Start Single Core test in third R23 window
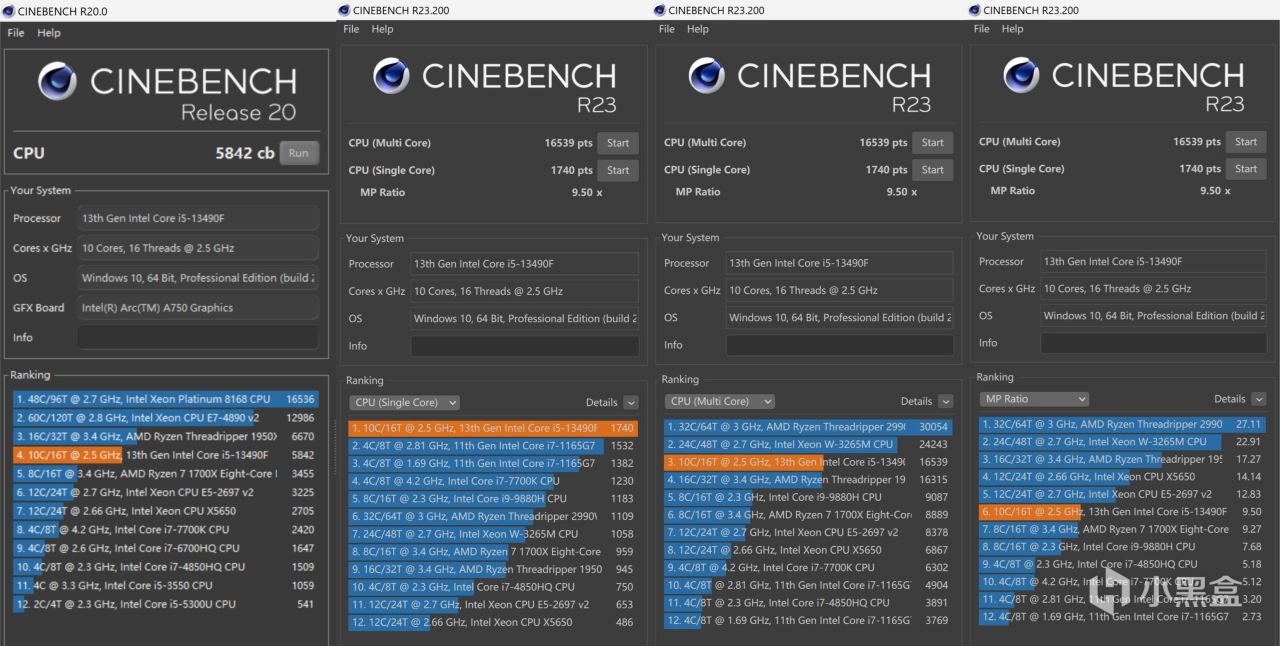This screenshot has width=1280, height=646. point(1246,168)
